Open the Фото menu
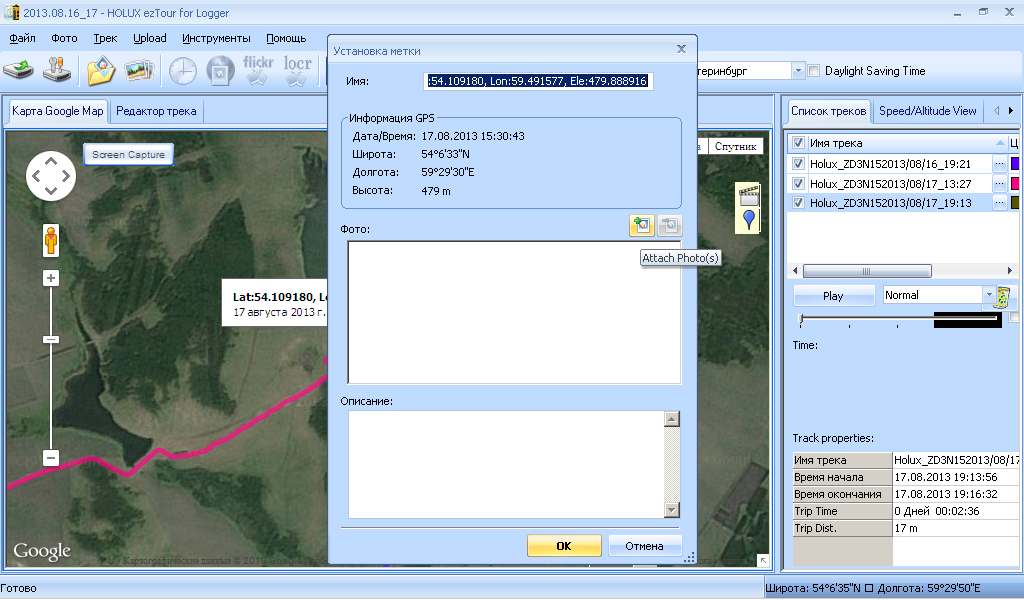 coord(64,38)
